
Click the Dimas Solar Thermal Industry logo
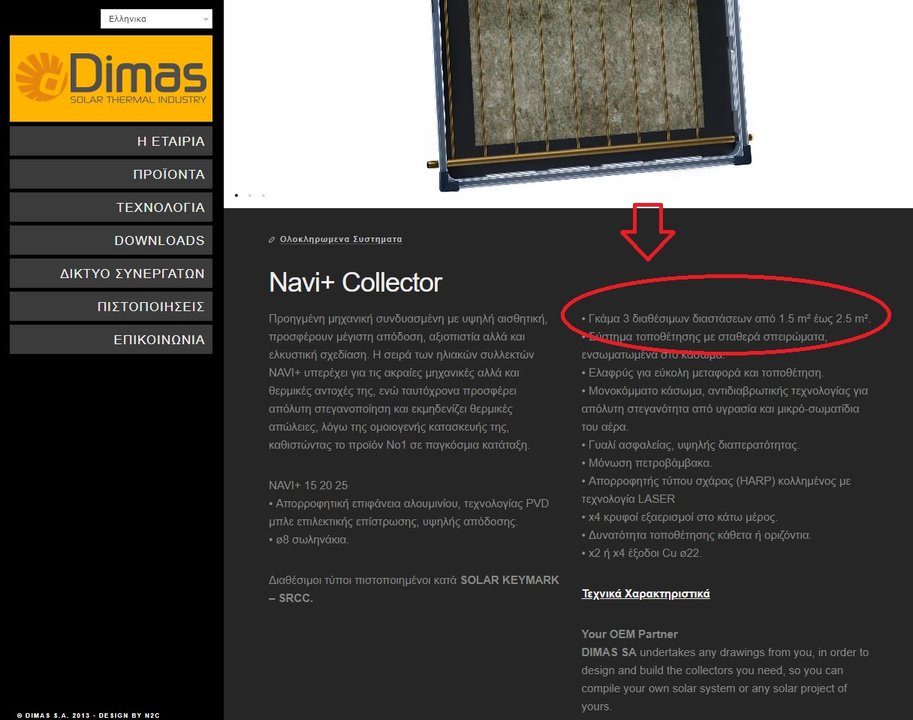tap(111, 79)
